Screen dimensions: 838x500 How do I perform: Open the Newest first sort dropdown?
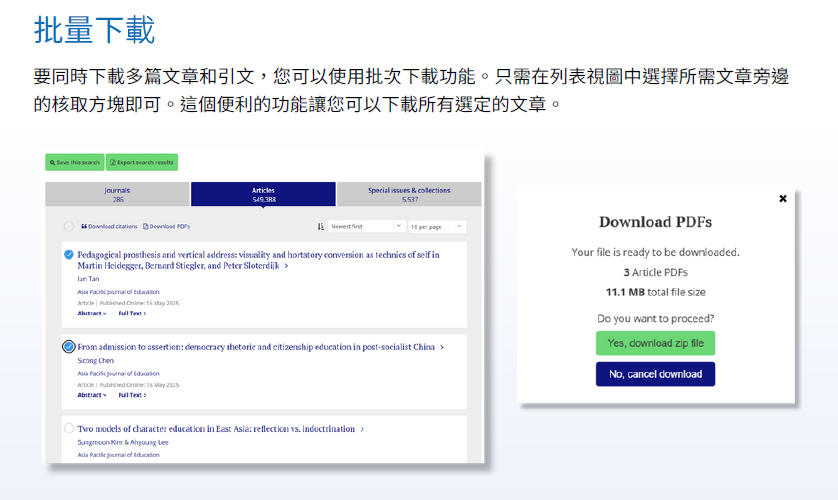click(x=366, y=226)
